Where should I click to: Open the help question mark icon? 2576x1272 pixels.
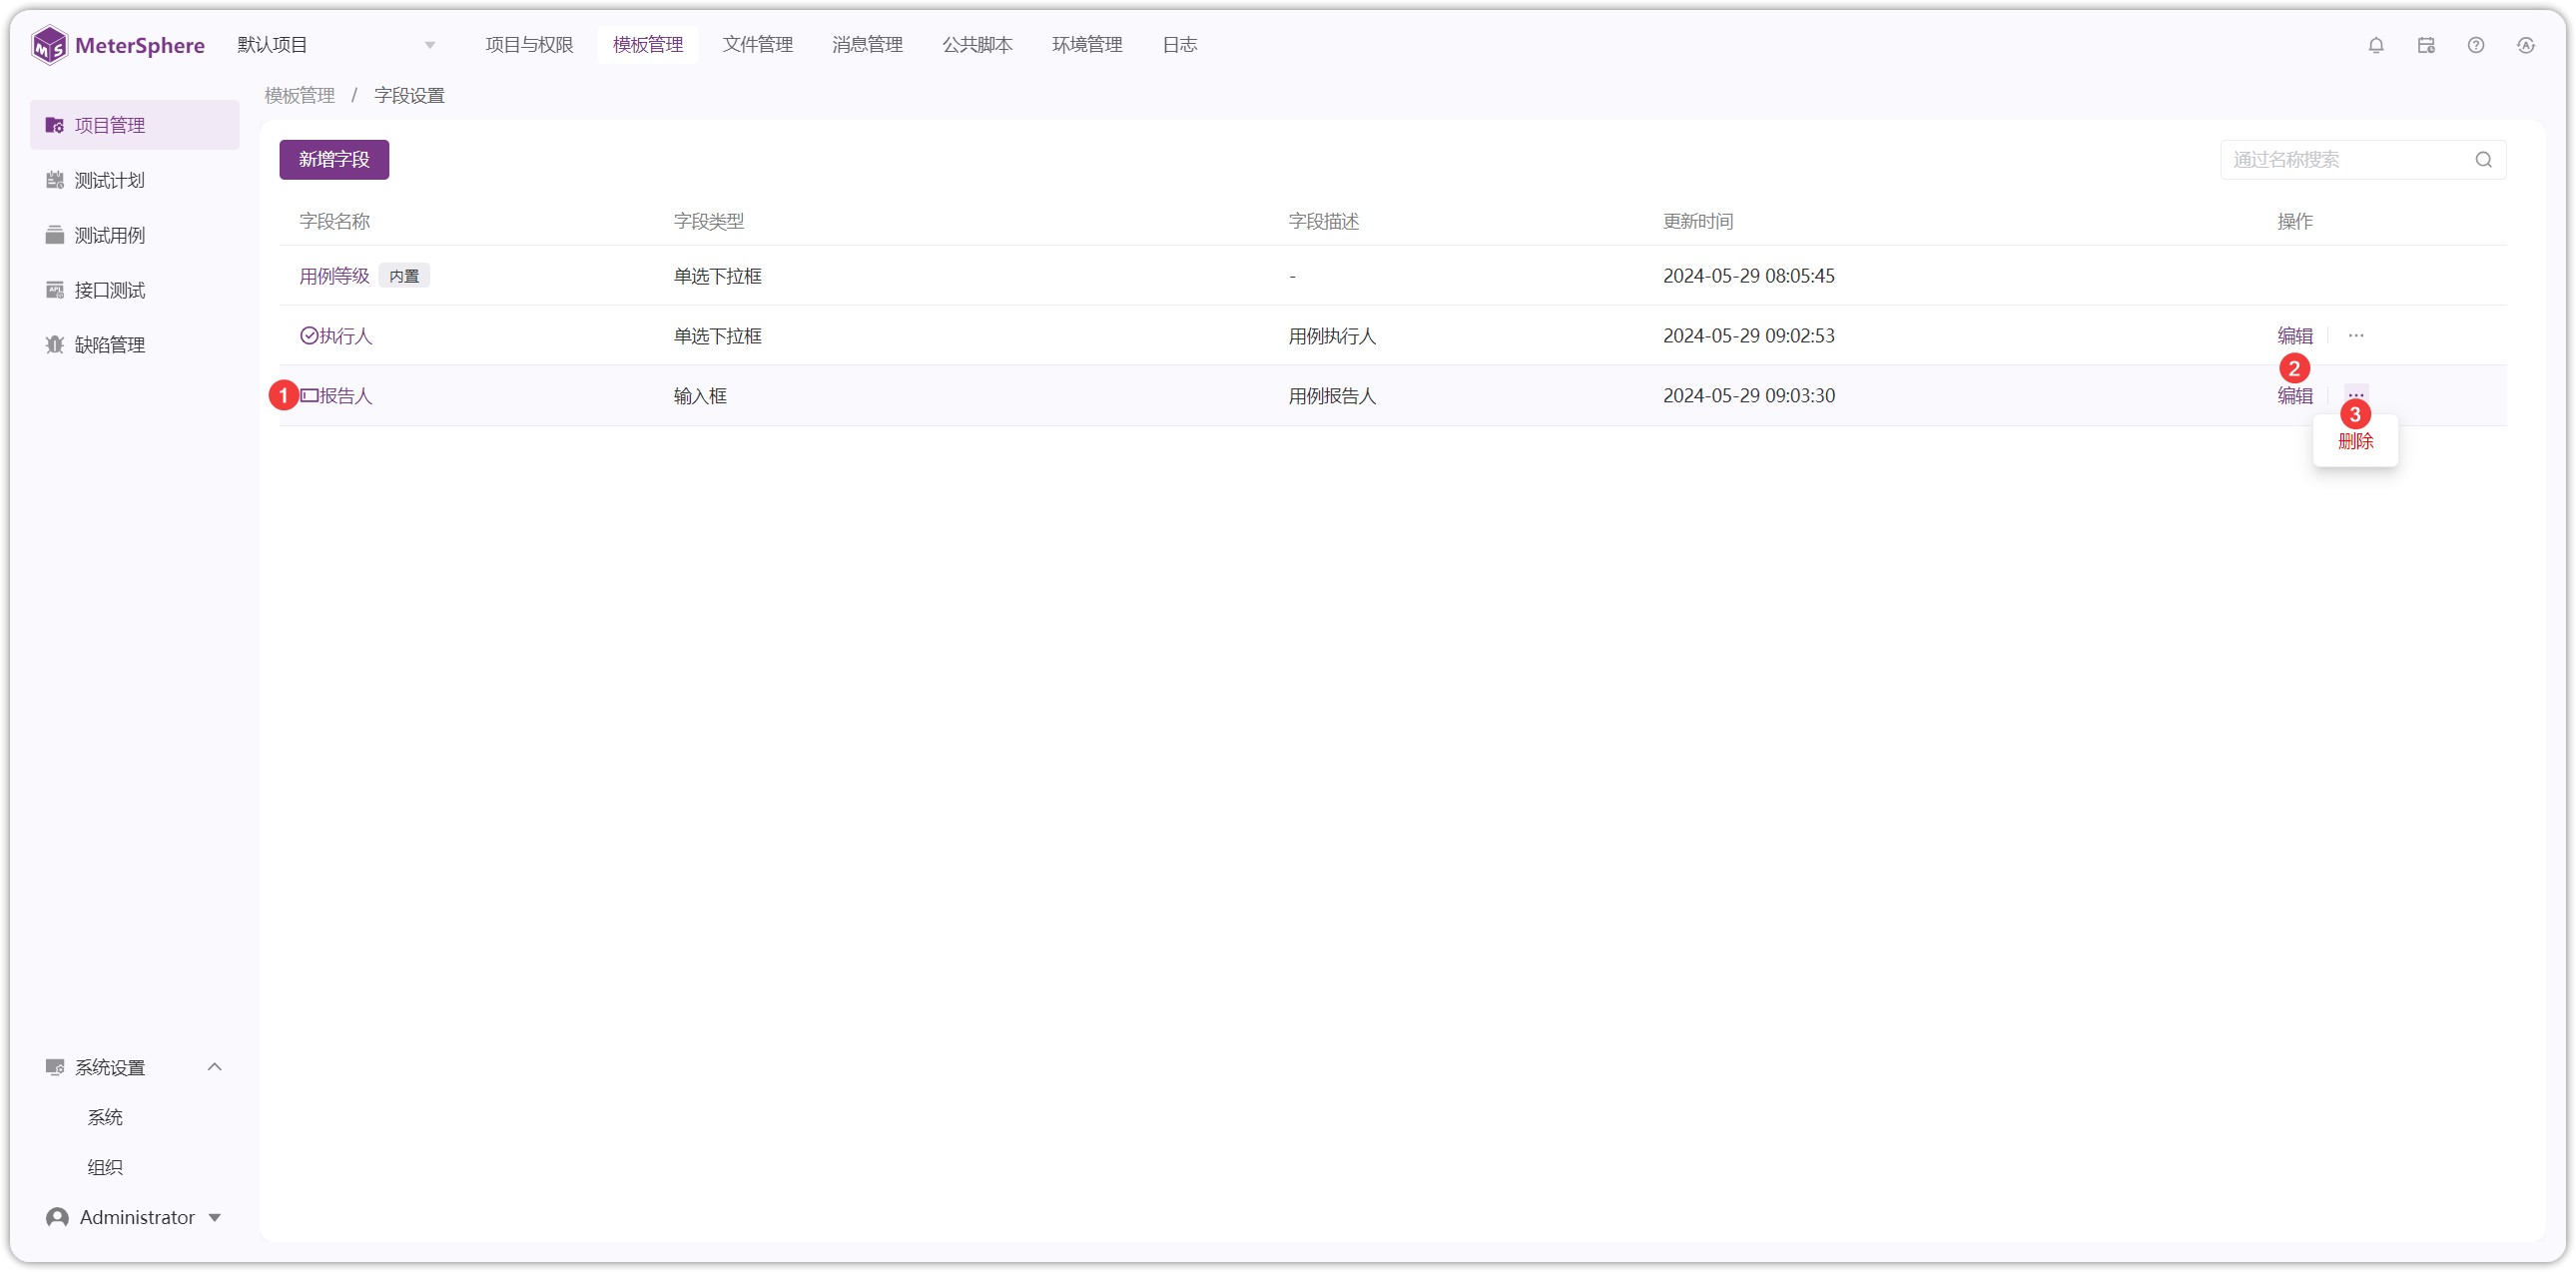coord(2476,45)
